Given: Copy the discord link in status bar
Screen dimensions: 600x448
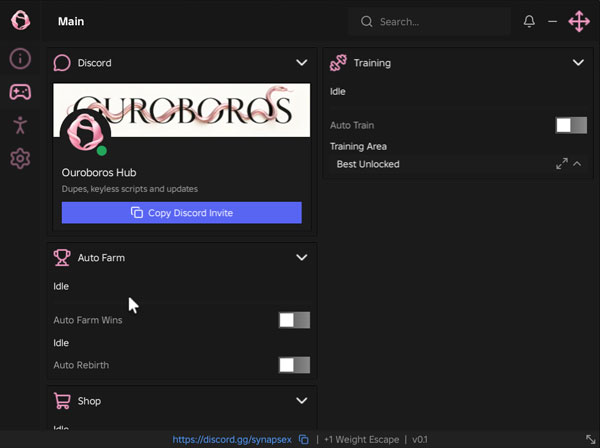Looking at the screenshot, I should click(304, 440).
